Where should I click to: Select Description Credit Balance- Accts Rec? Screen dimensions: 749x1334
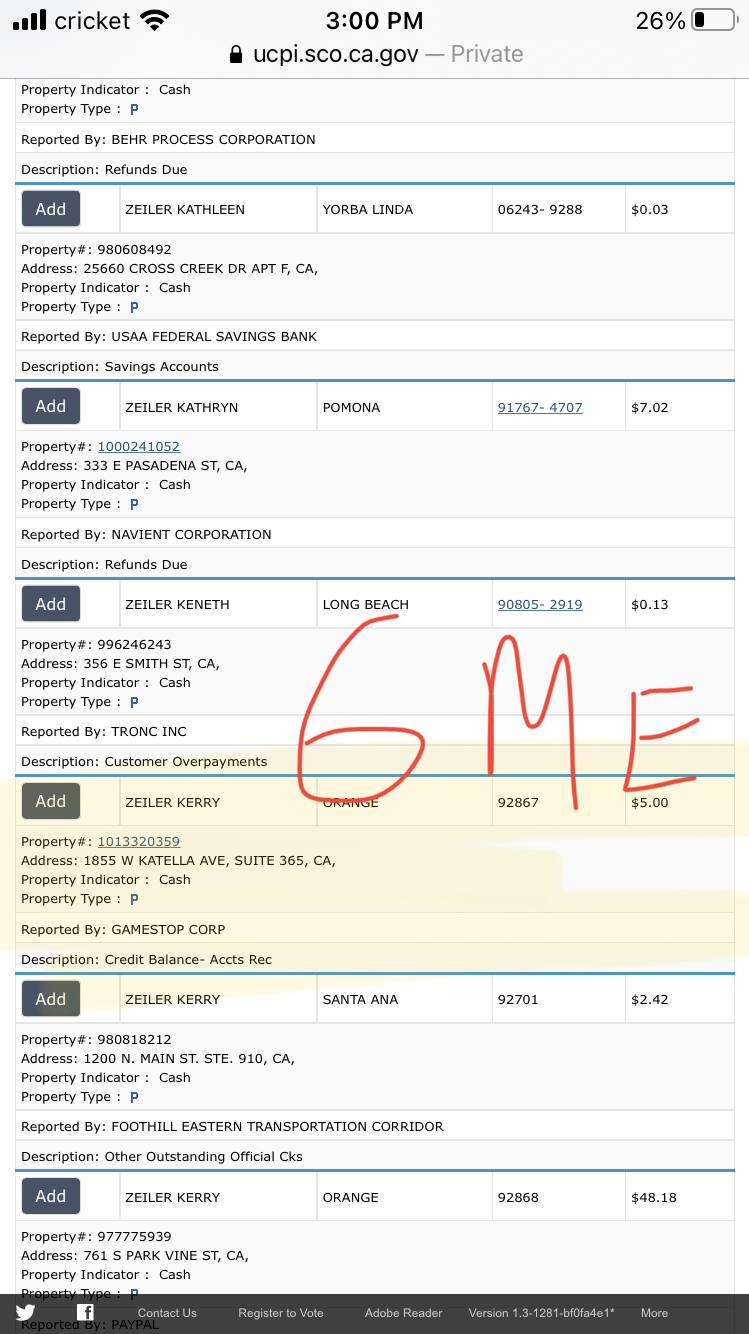tap(375, 959)
